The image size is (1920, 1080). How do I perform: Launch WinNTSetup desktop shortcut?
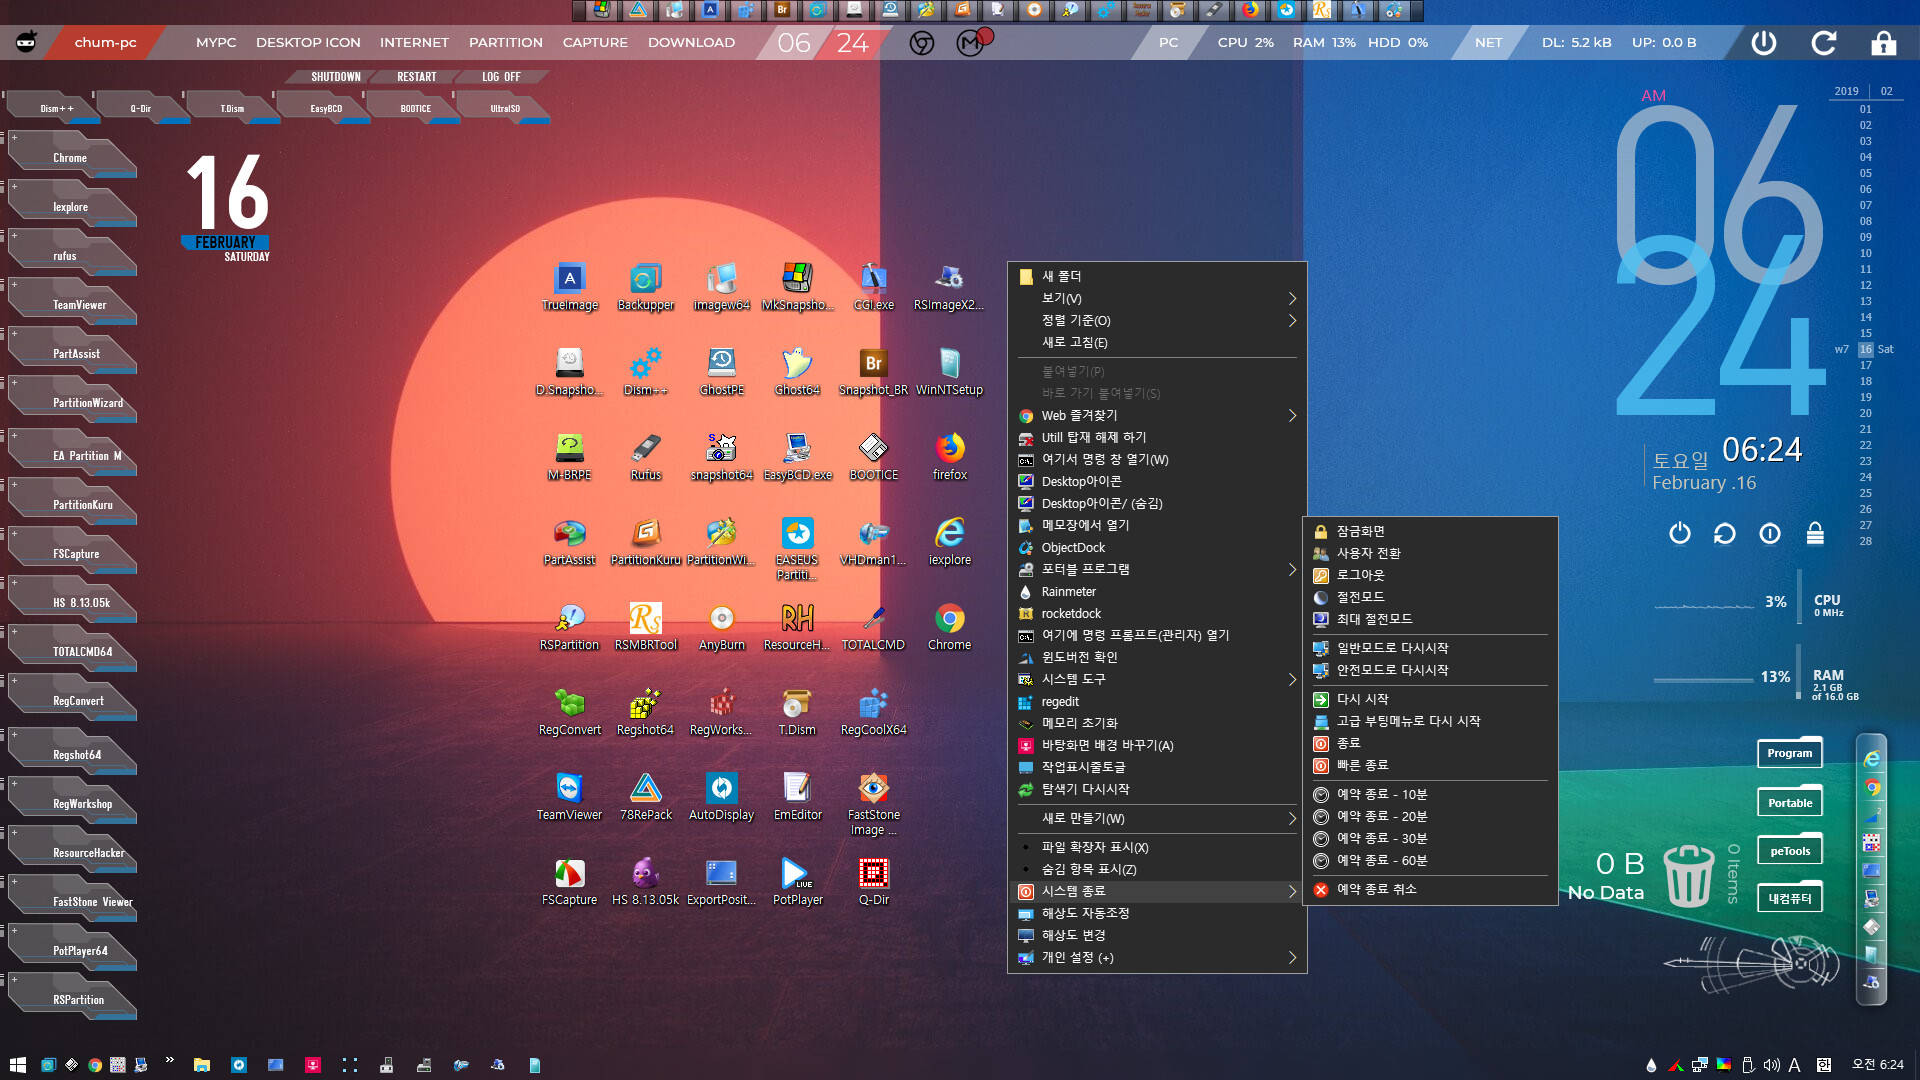[x=949, y=372]
